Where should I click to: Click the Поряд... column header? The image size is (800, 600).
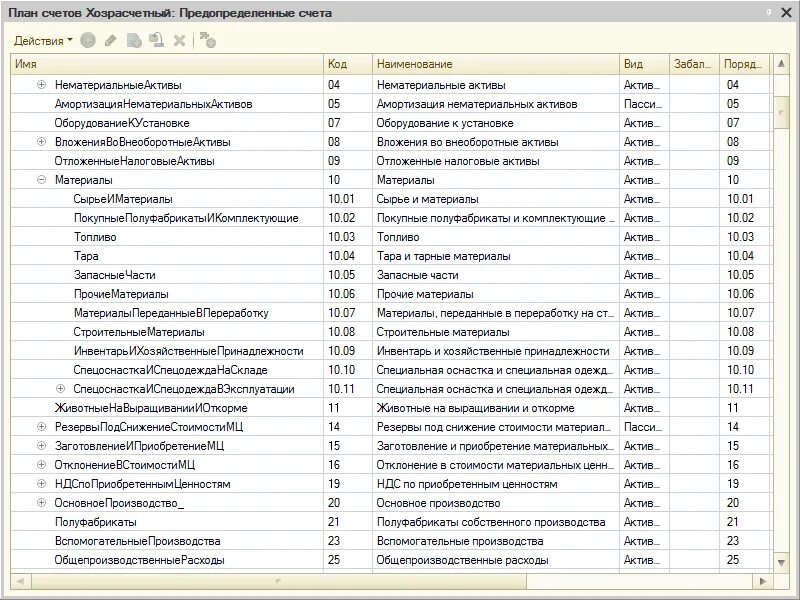[x=744, y=64]
